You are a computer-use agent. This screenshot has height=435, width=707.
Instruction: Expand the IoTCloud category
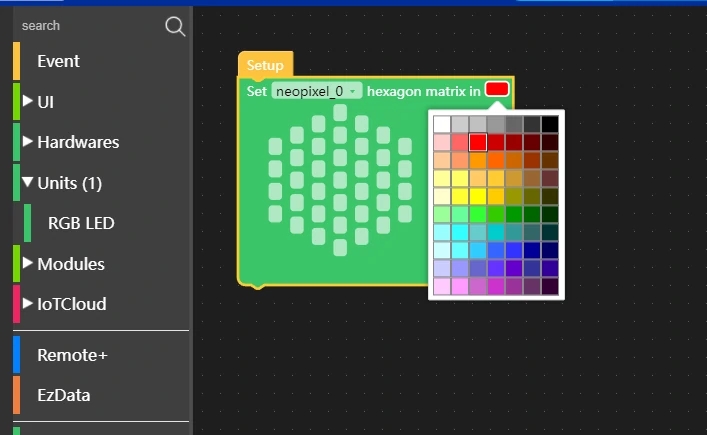[71, 304]
